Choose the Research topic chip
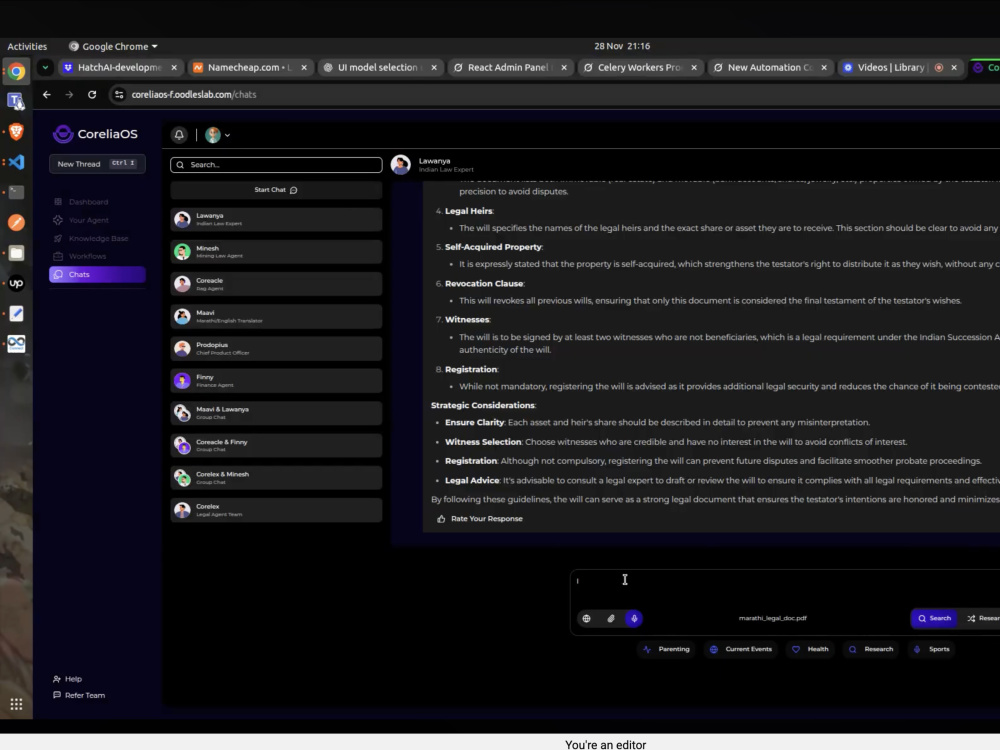This screenshot has height=750, width=1000. pos(871,649)
